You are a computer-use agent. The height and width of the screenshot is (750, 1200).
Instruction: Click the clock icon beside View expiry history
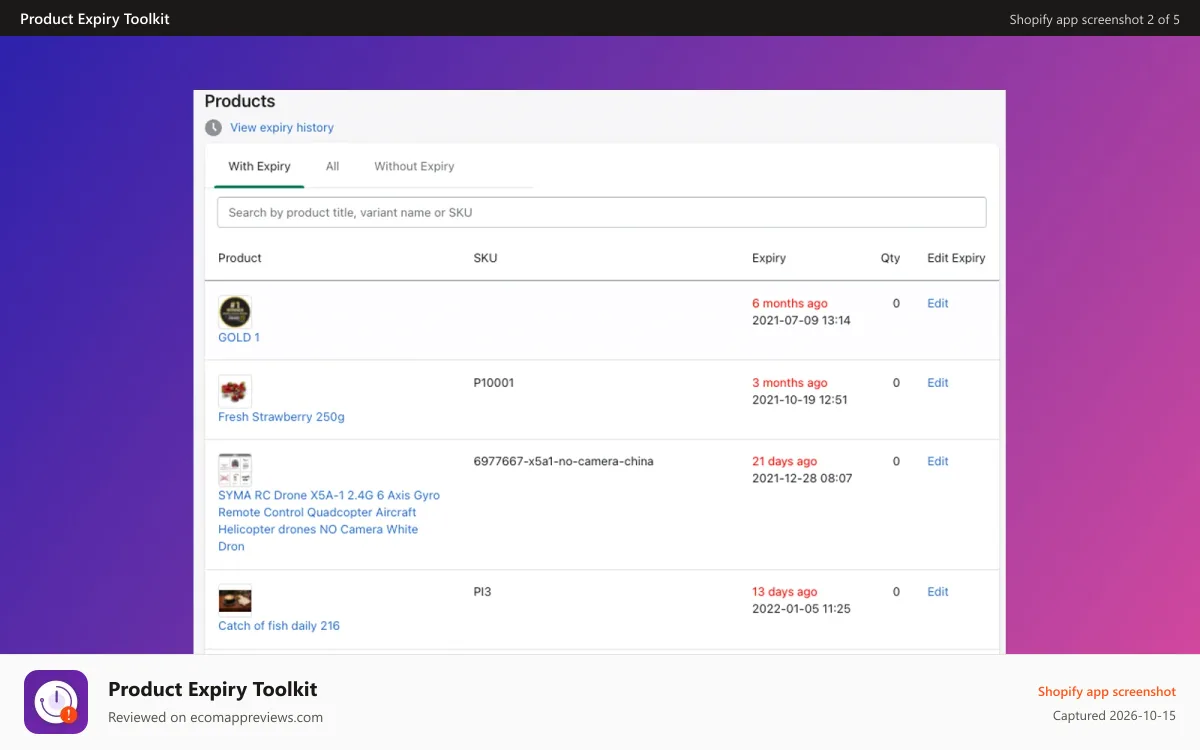point(213,128)
